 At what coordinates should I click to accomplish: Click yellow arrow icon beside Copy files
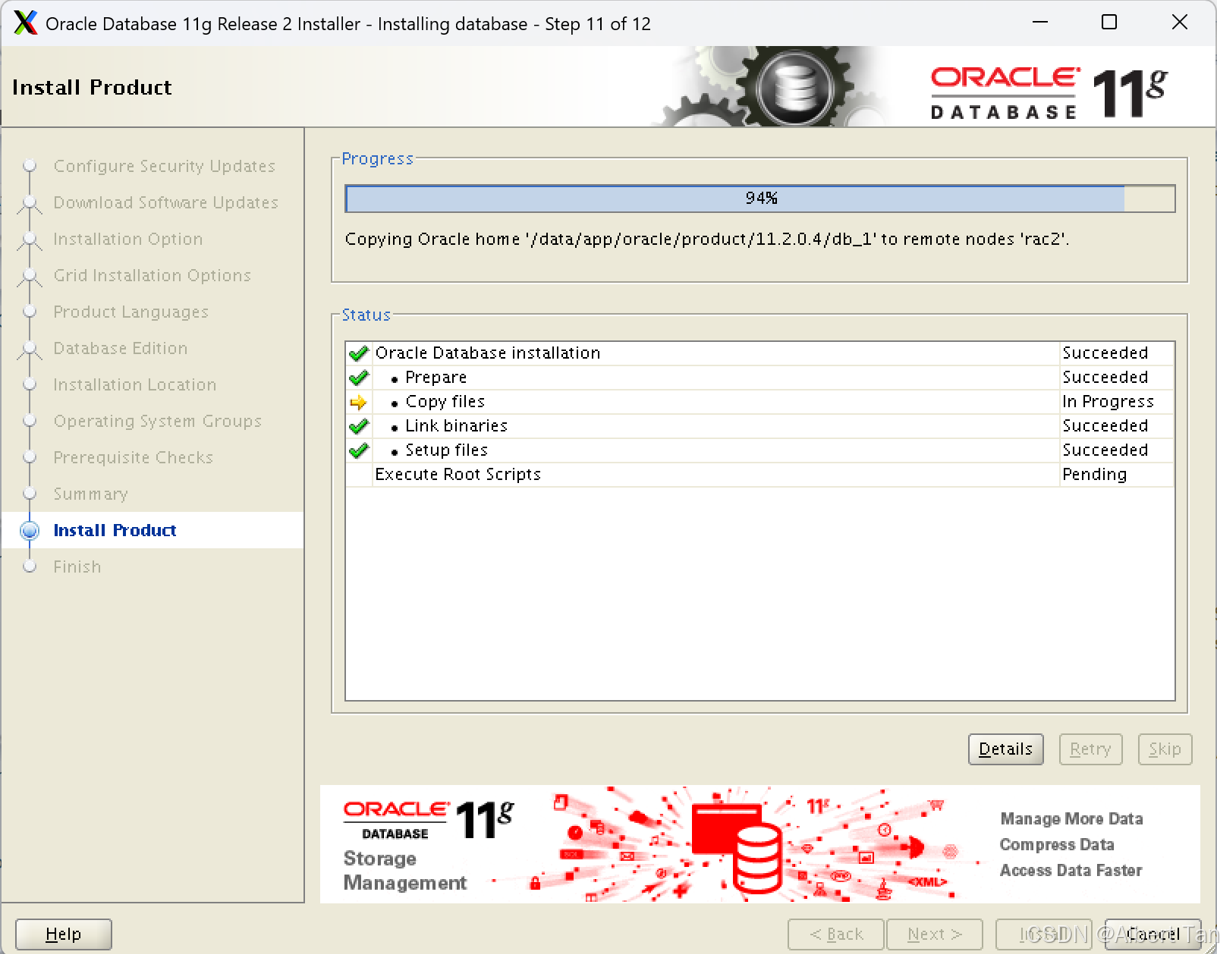[358, 402]
